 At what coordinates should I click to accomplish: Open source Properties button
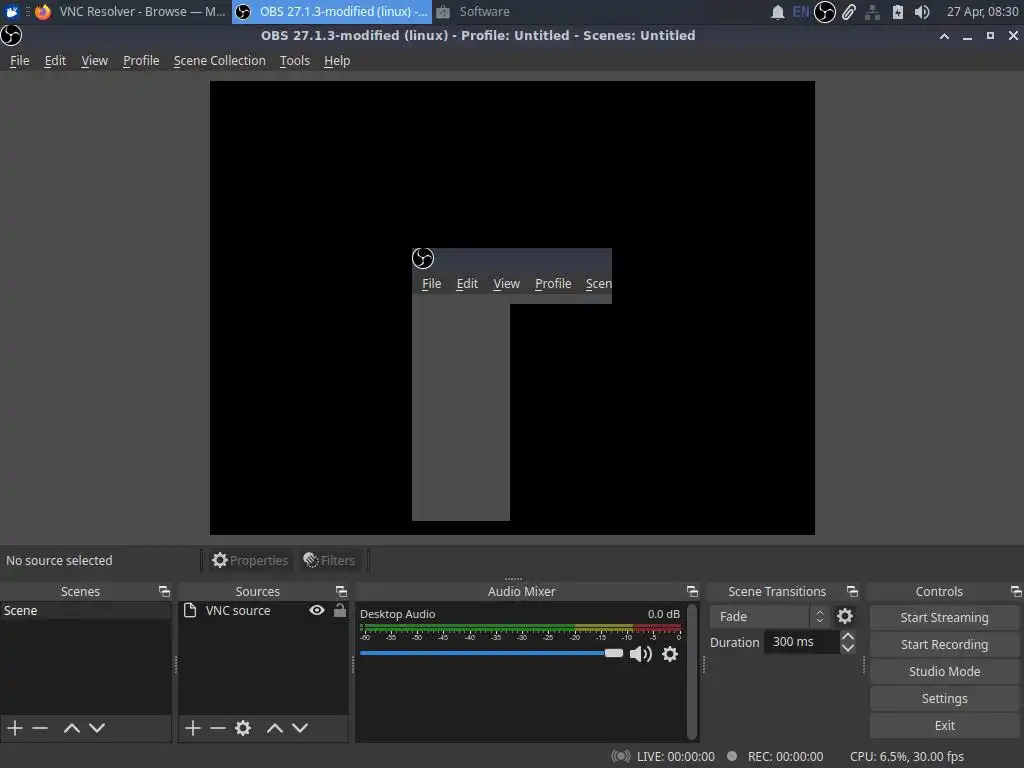click(249, 560)
